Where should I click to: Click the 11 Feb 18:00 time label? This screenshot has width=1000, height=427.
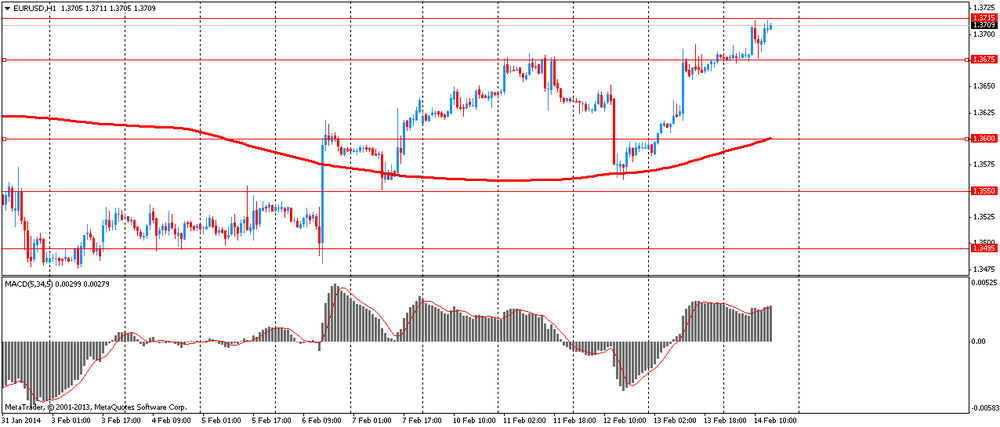coord(575,421)
